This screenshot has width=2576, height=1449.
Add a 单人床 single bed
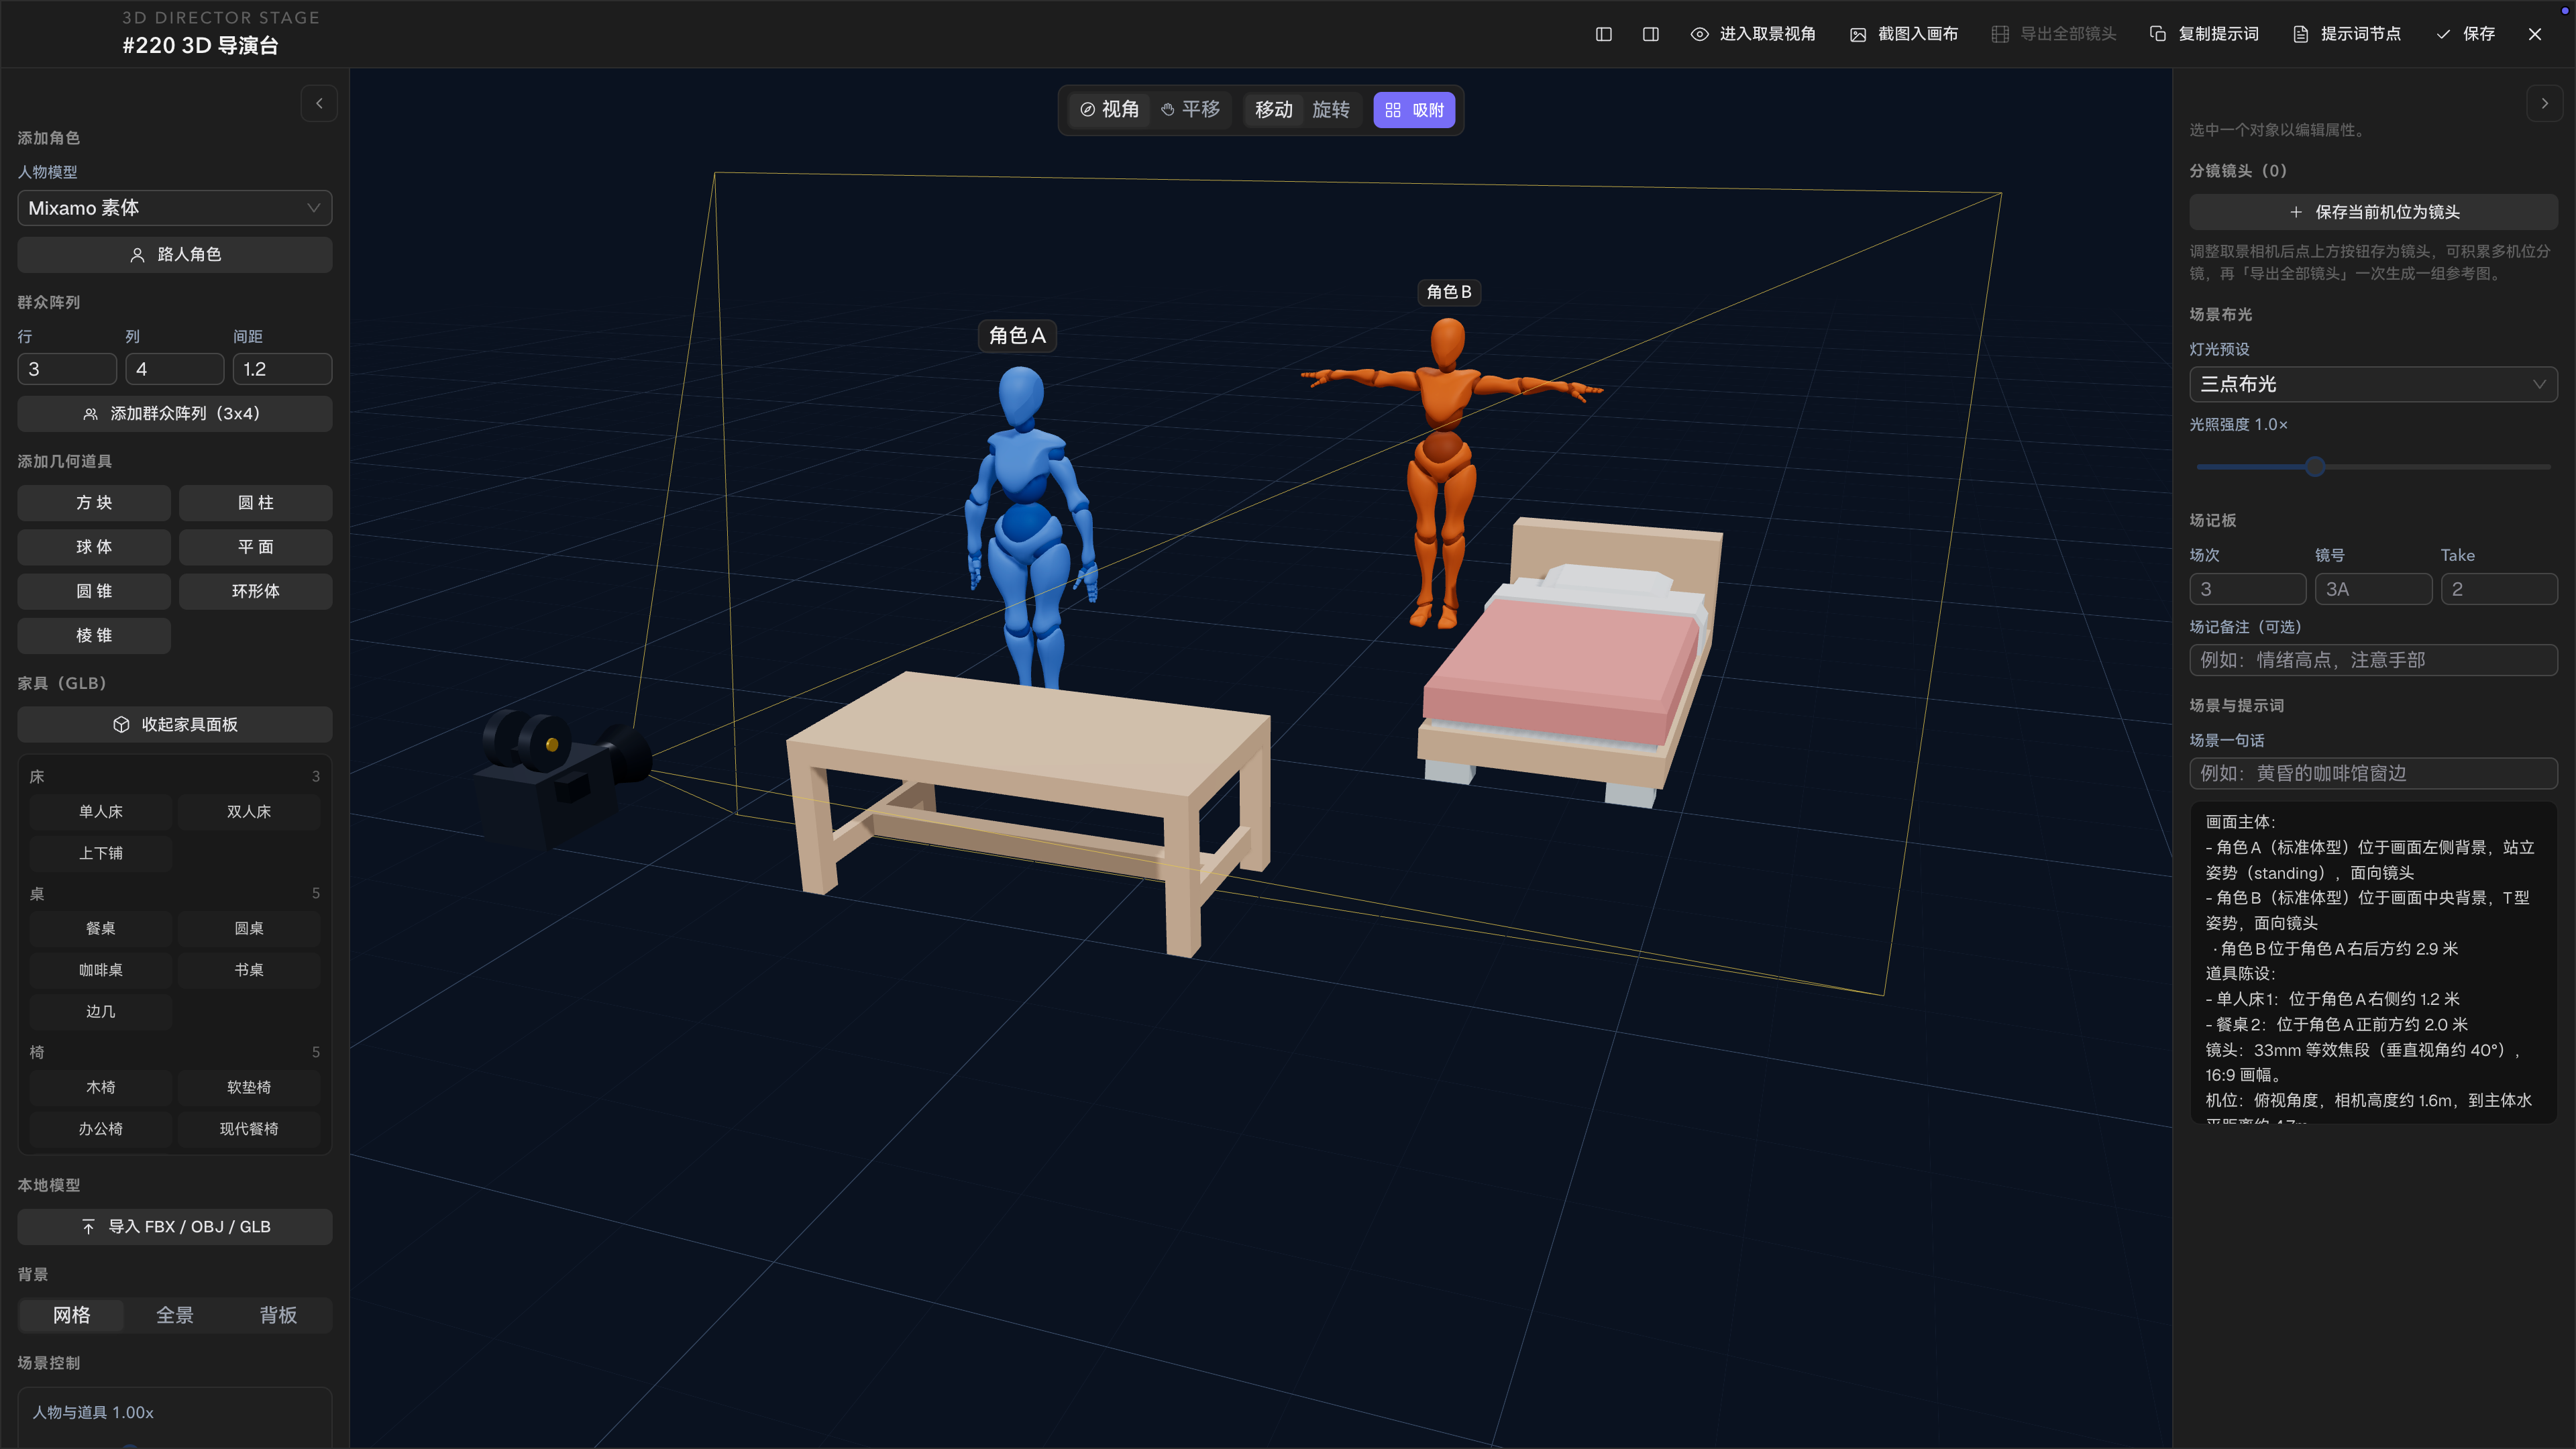(100, 811)
